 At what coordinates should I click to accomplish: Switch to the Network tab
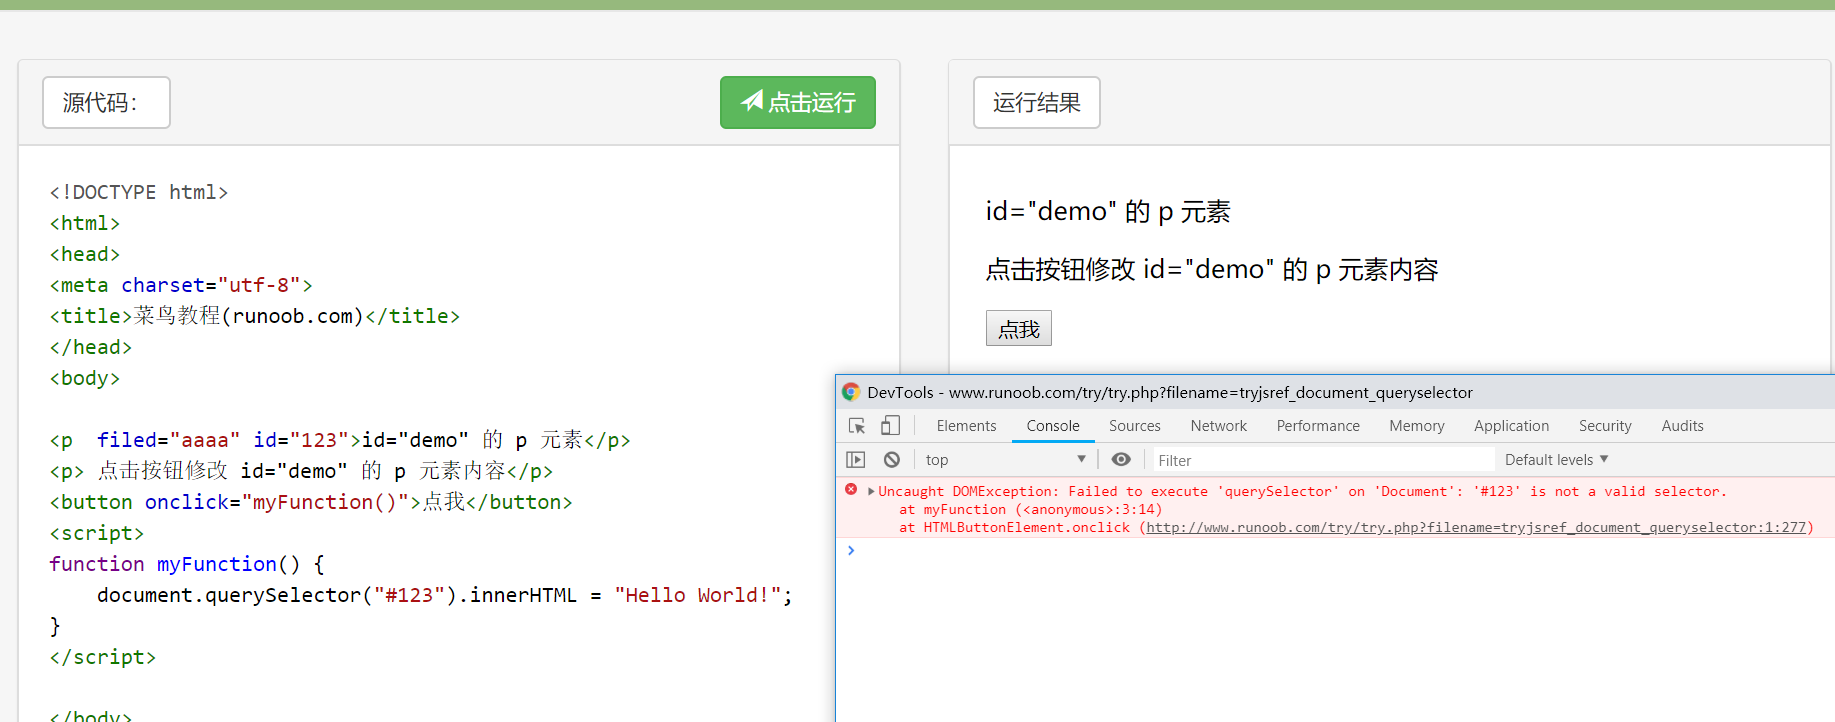tap(1218, 426)
